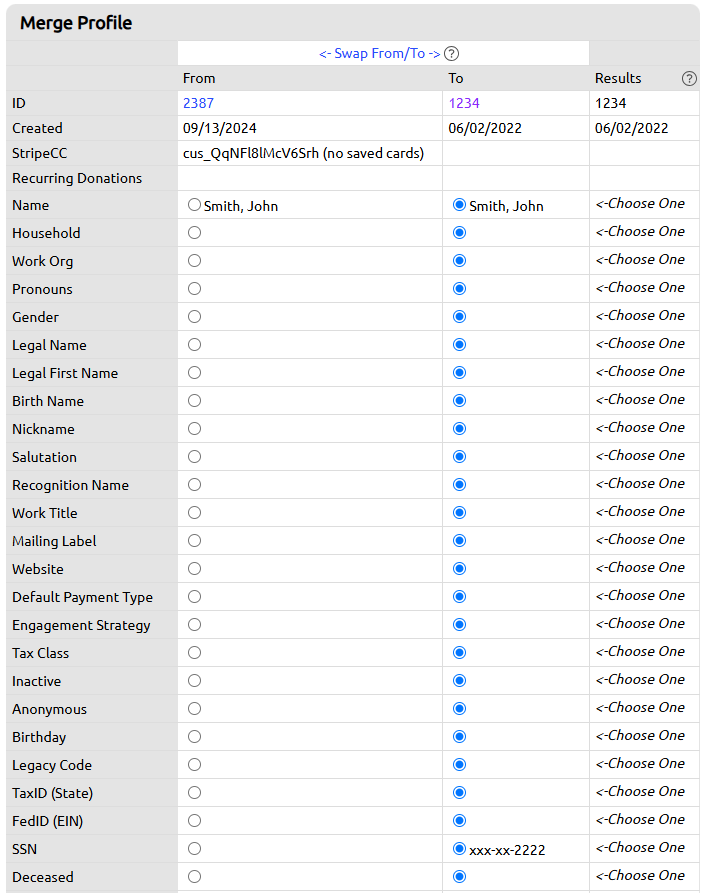Select From radio for Pronouns
The width and height of the screenshot is (706, 893).
click(195, 288)
